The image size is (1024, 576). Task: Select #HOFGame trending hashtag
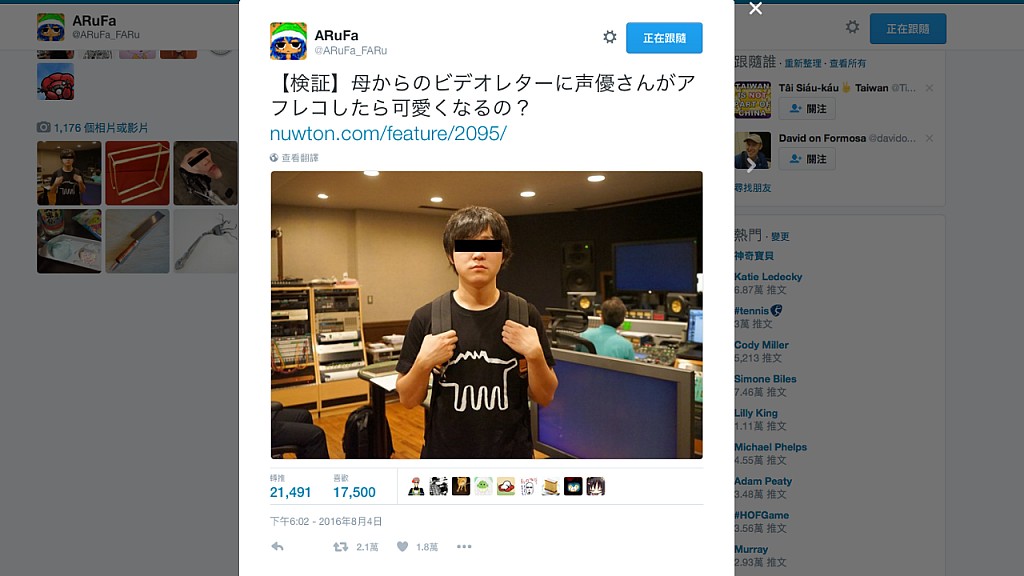761,515
